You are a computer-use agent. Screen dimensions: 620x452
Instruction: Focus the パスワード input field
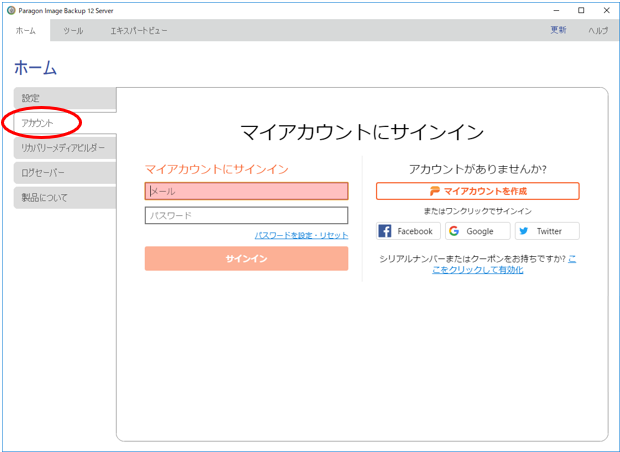pyautogui.click(x=246, y=216)
